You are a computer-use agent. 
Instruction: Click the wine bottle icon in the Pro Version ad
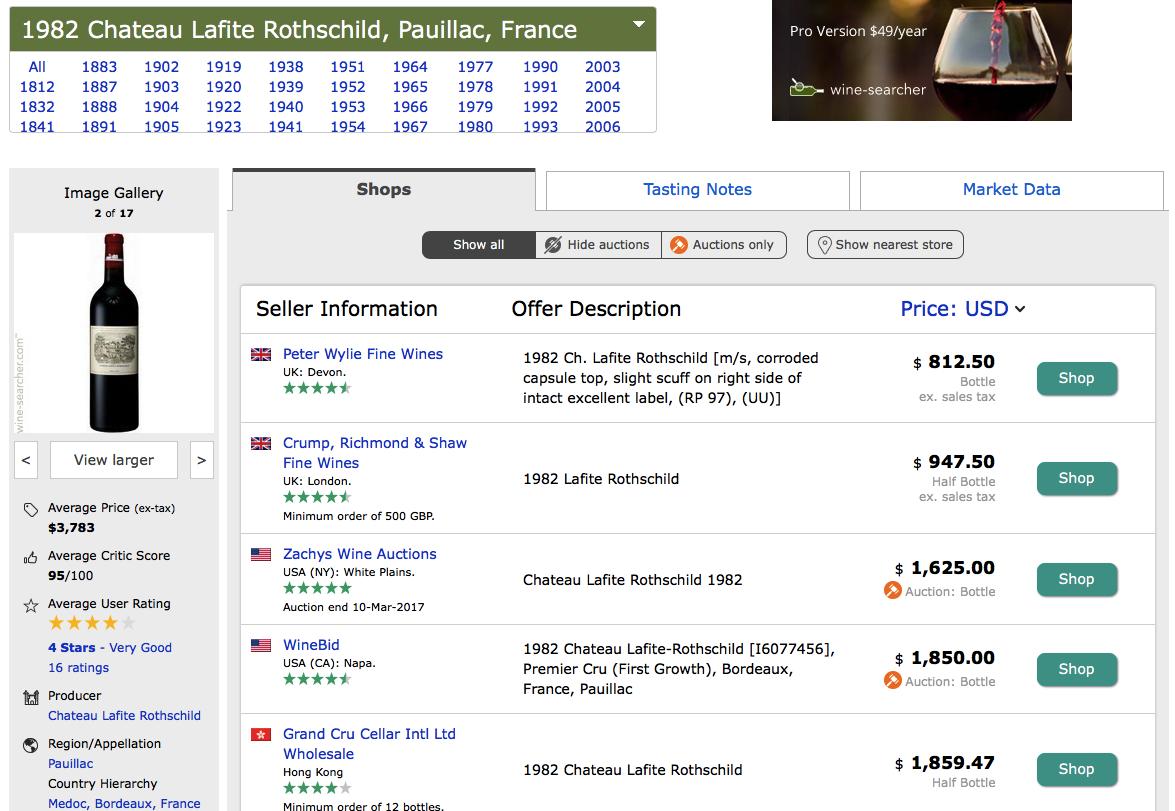(801, 90)
